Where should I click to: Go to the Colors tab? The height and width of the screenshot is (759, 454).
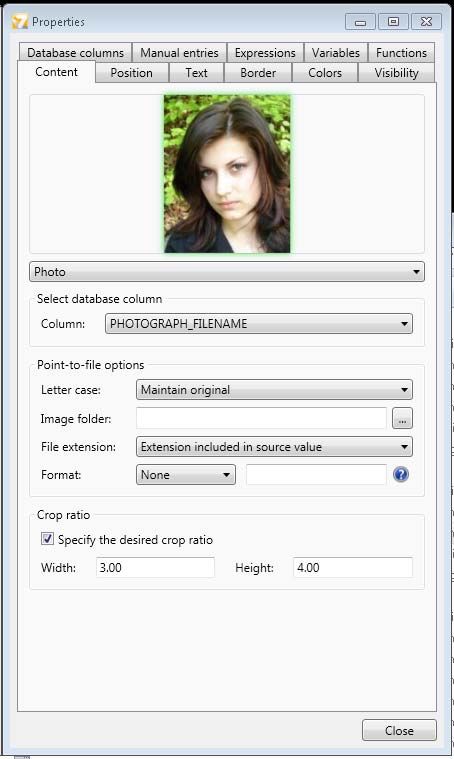(x=325, y=73)
